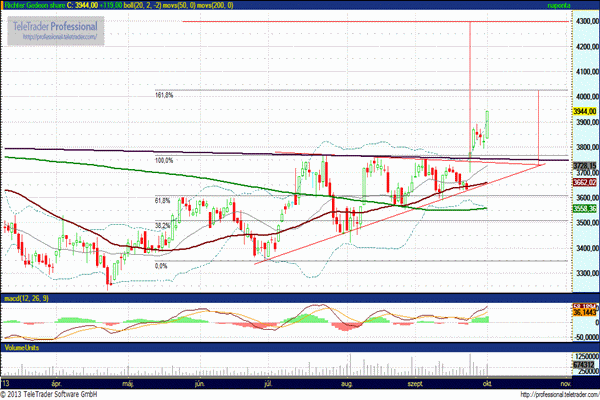This screenshot has height=400, width=600.
Task: Select the 38,2% Fibonacci level label
Action: tap(163, 225)
